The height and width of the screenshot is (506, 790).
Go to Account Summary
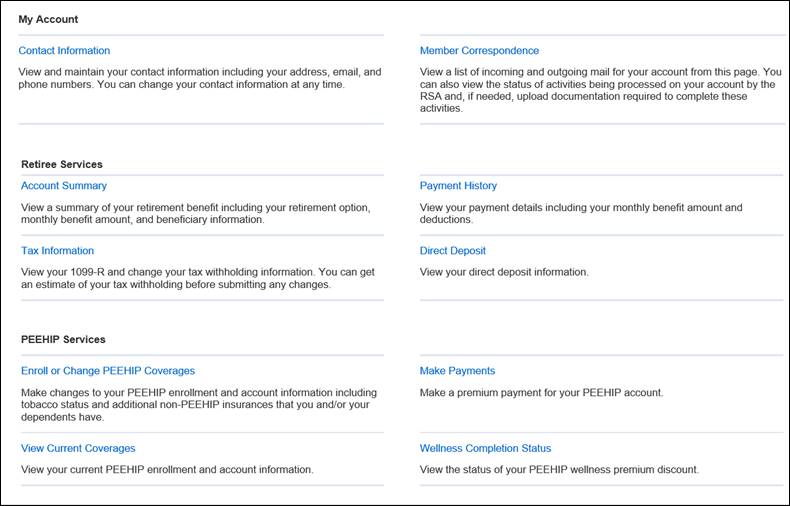(x=64, y=185)
